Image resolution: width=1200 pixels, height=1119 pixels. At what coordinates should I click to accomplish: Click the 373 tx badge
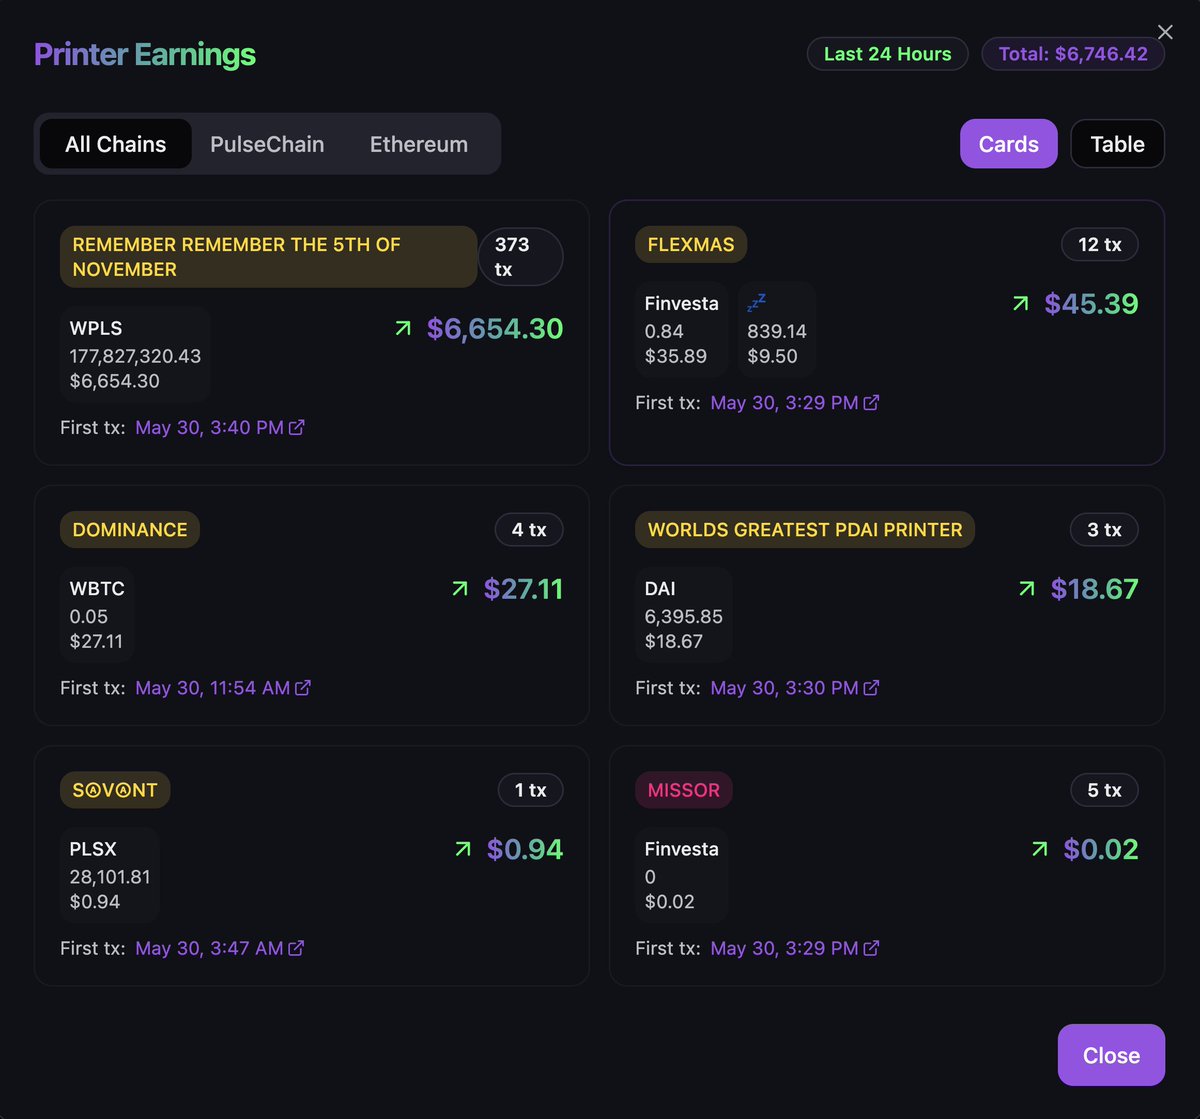click(521, 257)
